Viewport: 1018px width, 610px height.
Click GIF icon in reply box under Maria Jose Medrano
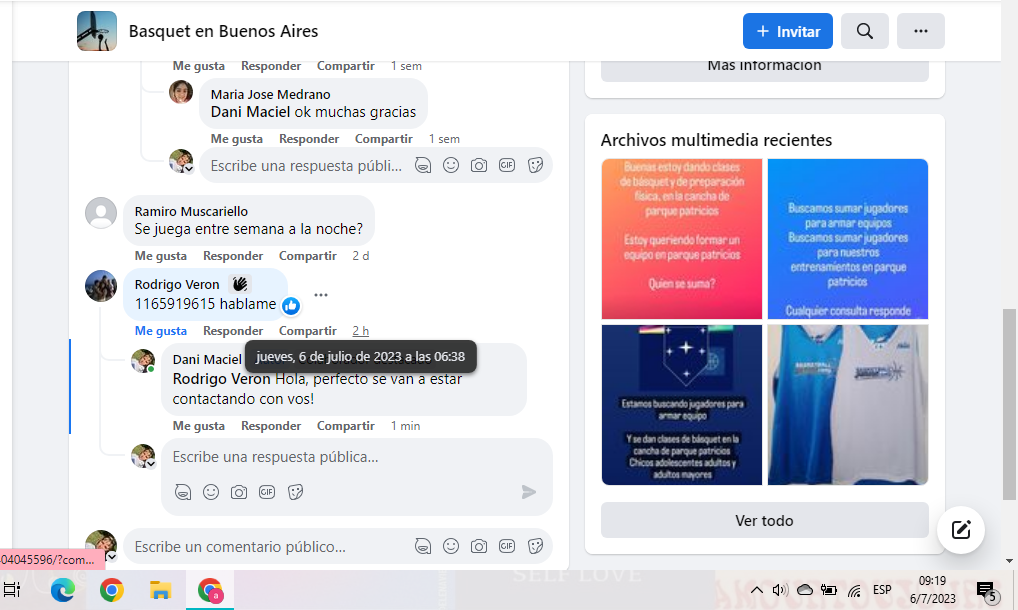(507, 165)
